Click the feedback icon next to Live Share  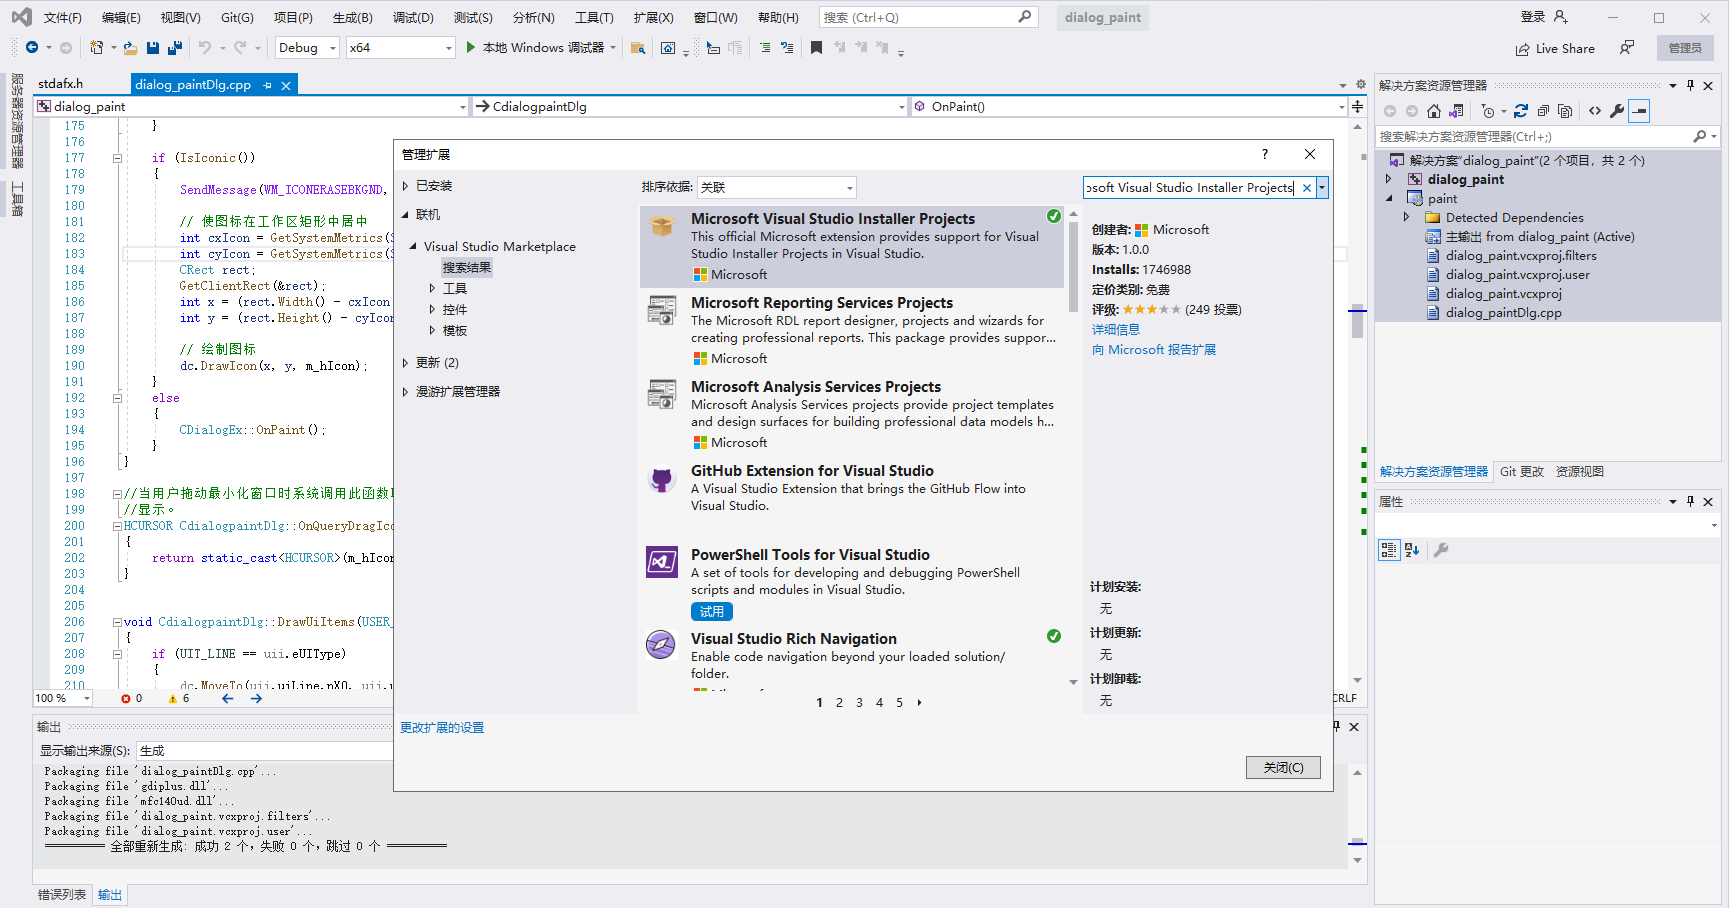click(1627, 48)
